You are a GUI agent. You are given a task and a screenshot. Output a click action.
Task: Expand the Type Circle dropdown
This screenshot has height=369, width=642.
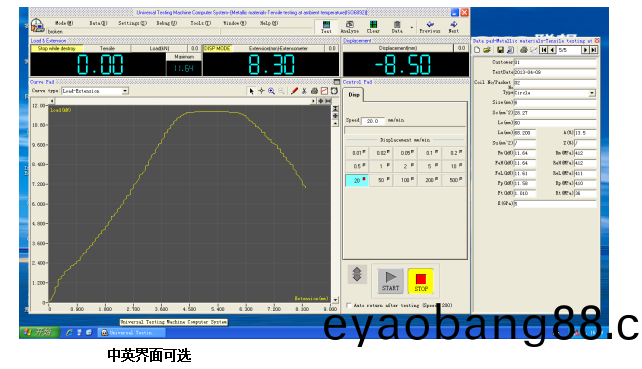pos(592,93)
